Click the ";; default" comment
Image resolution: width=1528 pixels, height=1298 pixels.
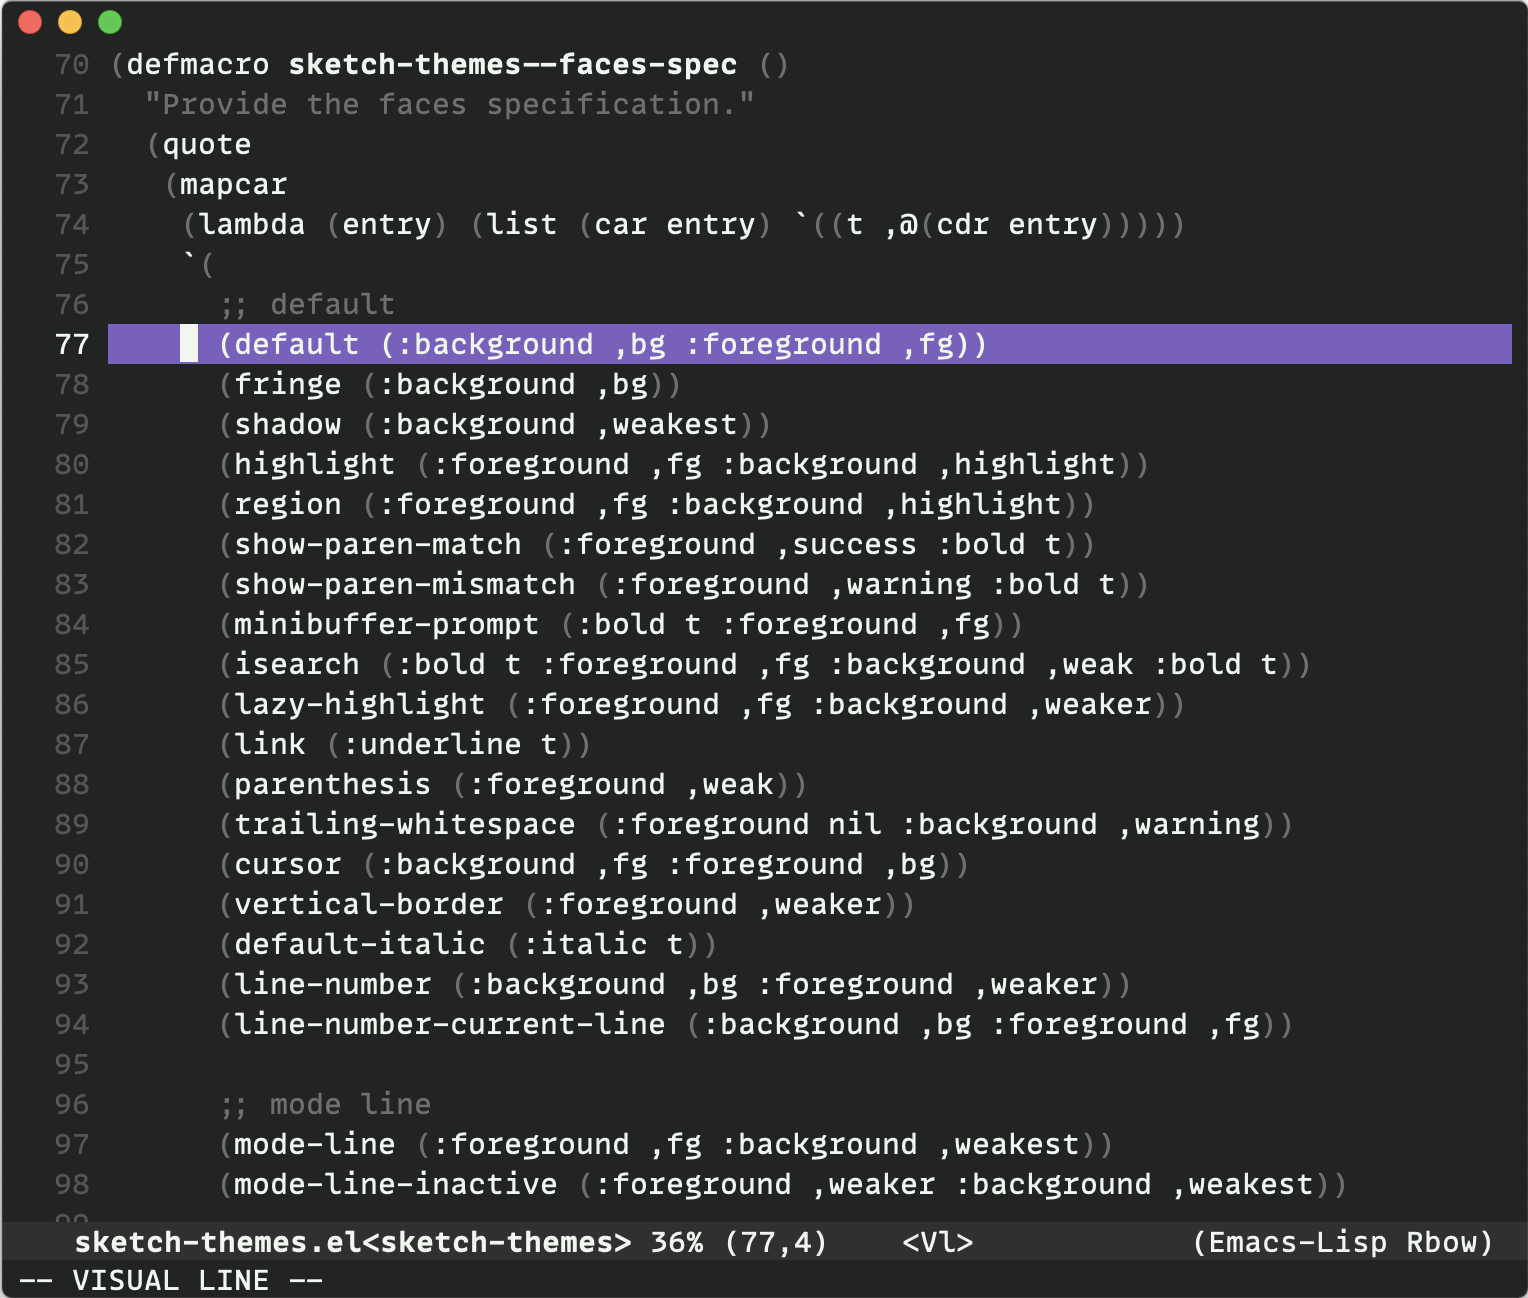click(x=308, y=305)
